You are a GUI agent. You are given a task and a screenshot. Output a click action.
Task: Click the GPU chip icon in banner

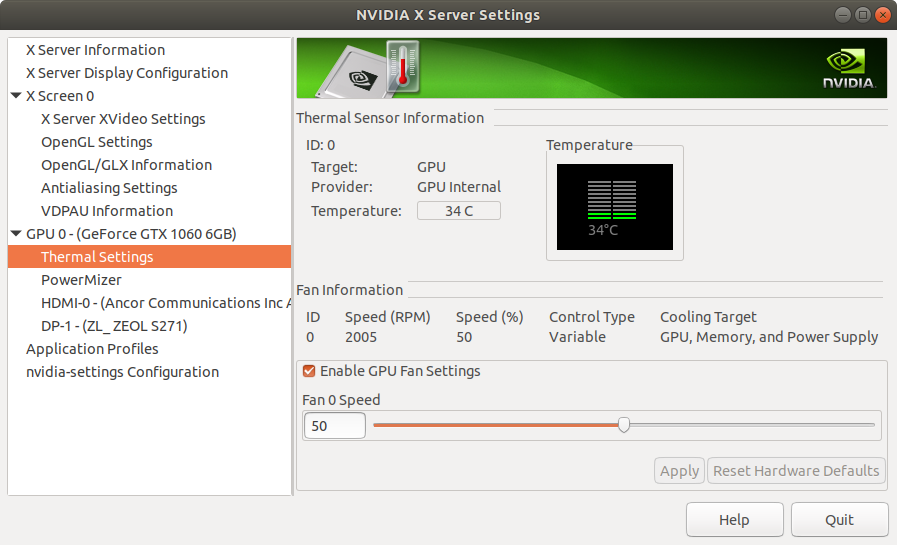point(355,74)
